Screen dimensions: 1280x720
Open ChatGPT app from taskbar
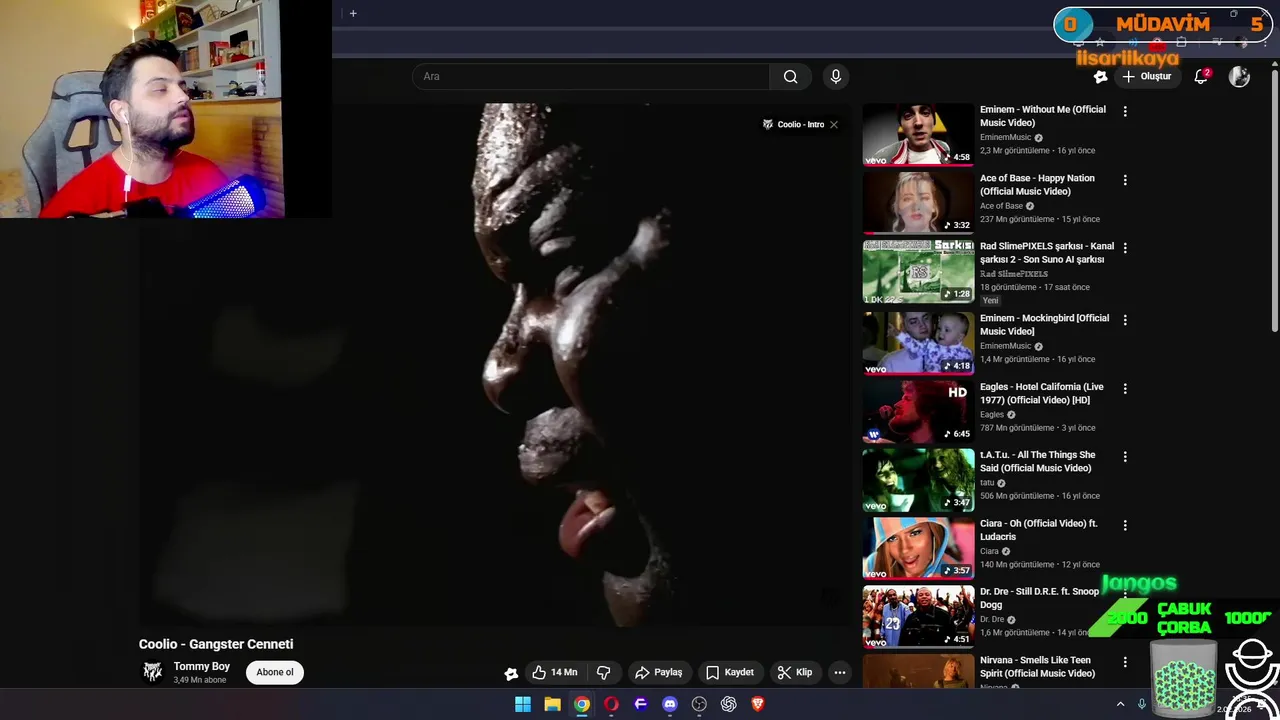(729, 704)
